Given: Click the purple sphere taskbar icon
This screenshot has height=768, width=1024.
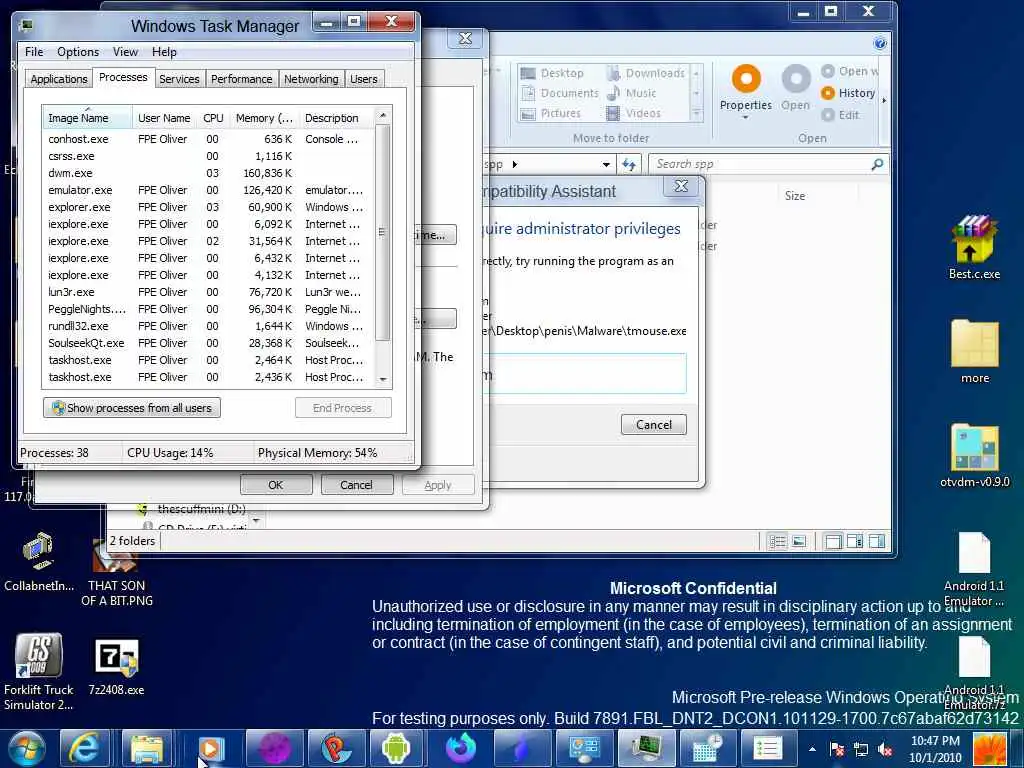Looking at the screenshot, I should (274, 748).
